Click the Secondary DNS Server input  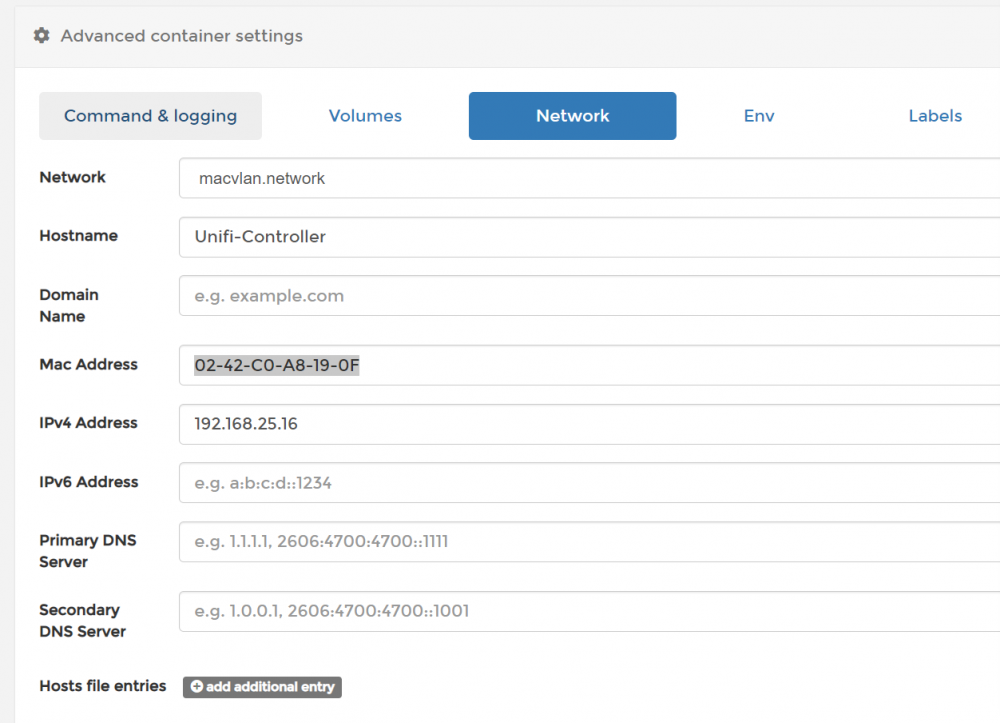(589, 611)
